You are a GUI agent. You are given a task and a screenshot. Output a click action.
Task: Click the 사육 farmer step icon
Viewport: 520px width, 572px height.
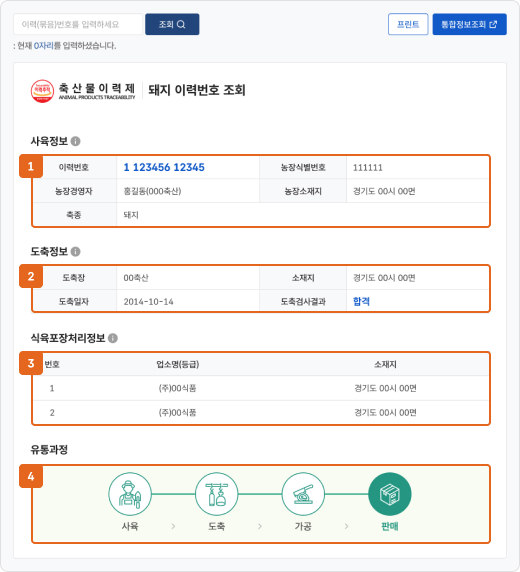pos(130,494)
